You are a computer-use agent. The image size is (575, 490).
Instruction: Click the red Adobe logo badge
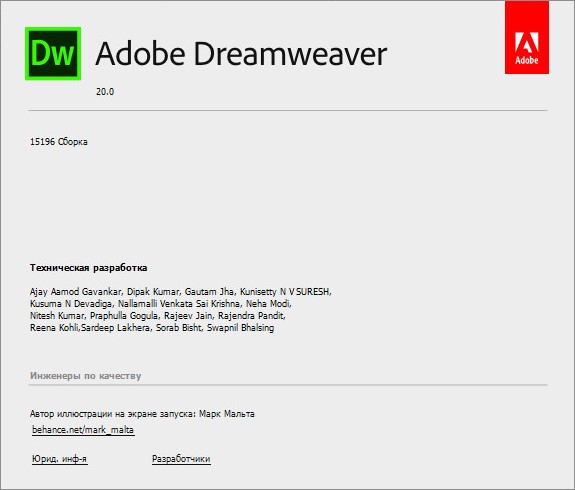pos(527,37)
